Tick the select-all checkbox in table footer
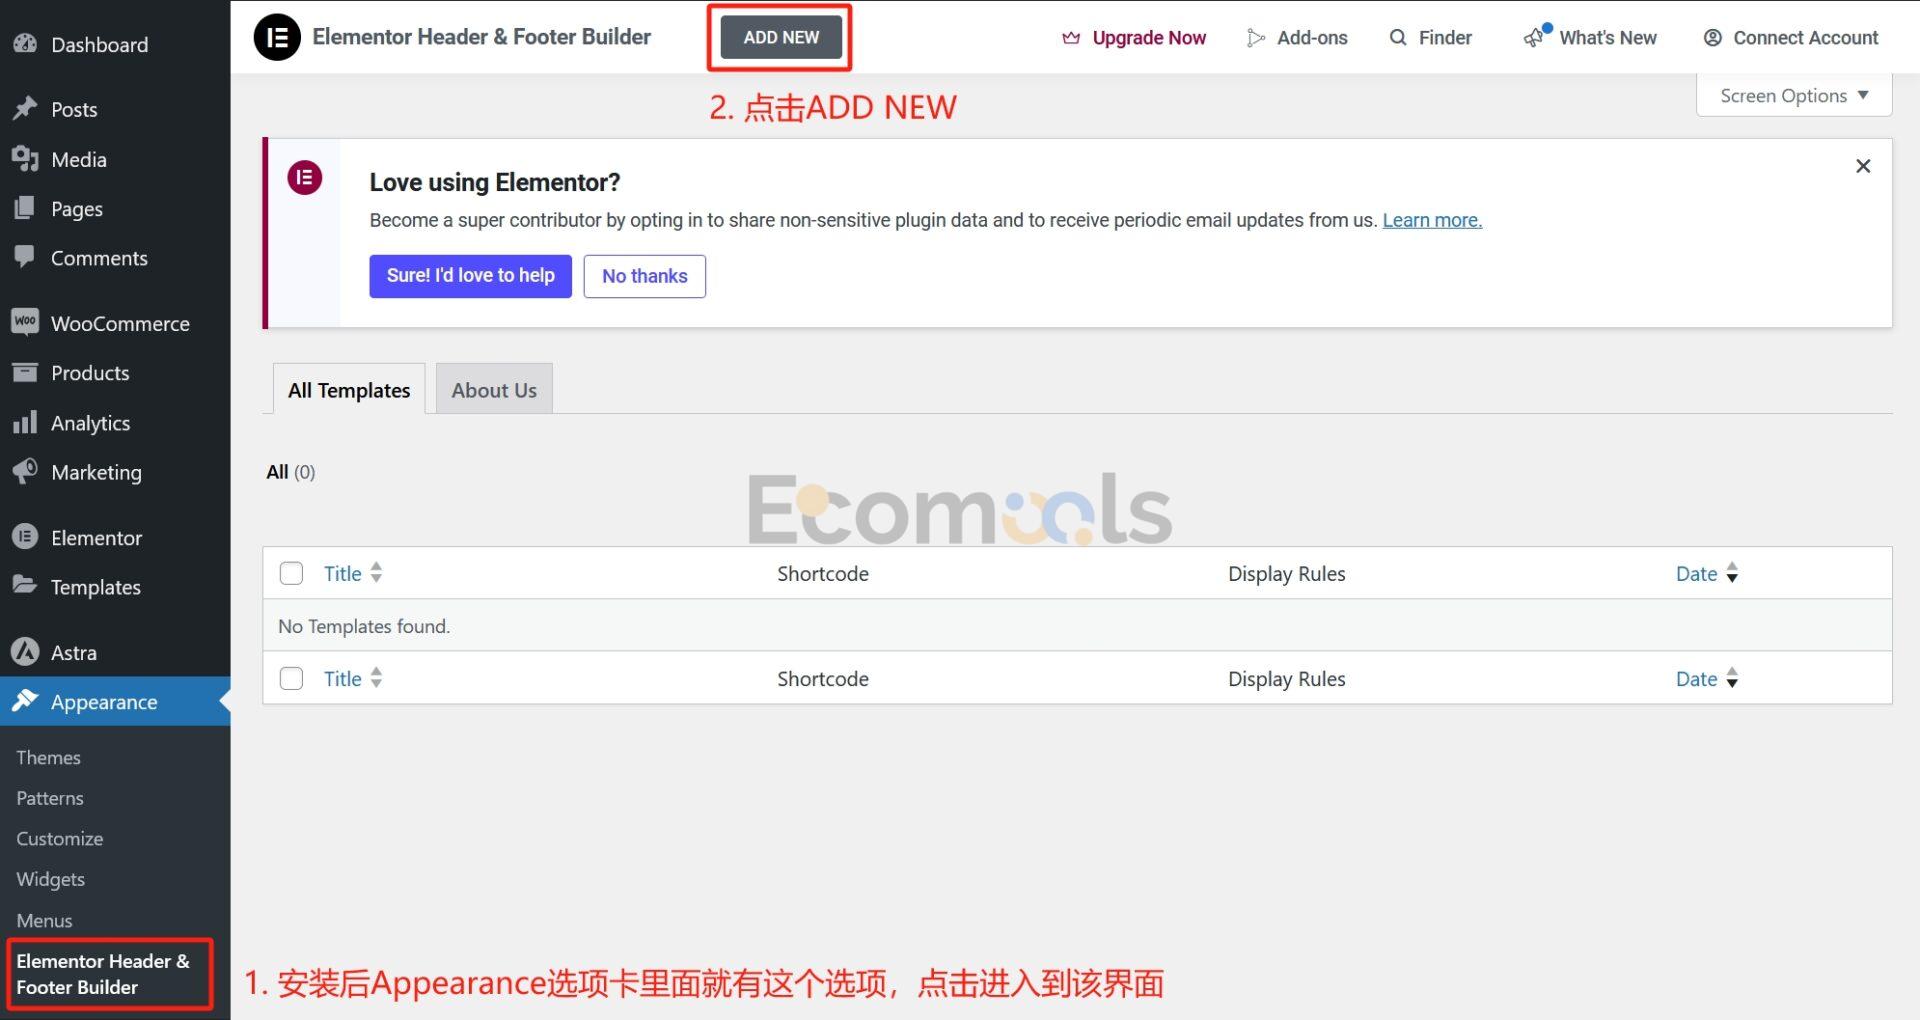Image resolution: width=1920 pixels, height=1020 pixels. [291, 679]
